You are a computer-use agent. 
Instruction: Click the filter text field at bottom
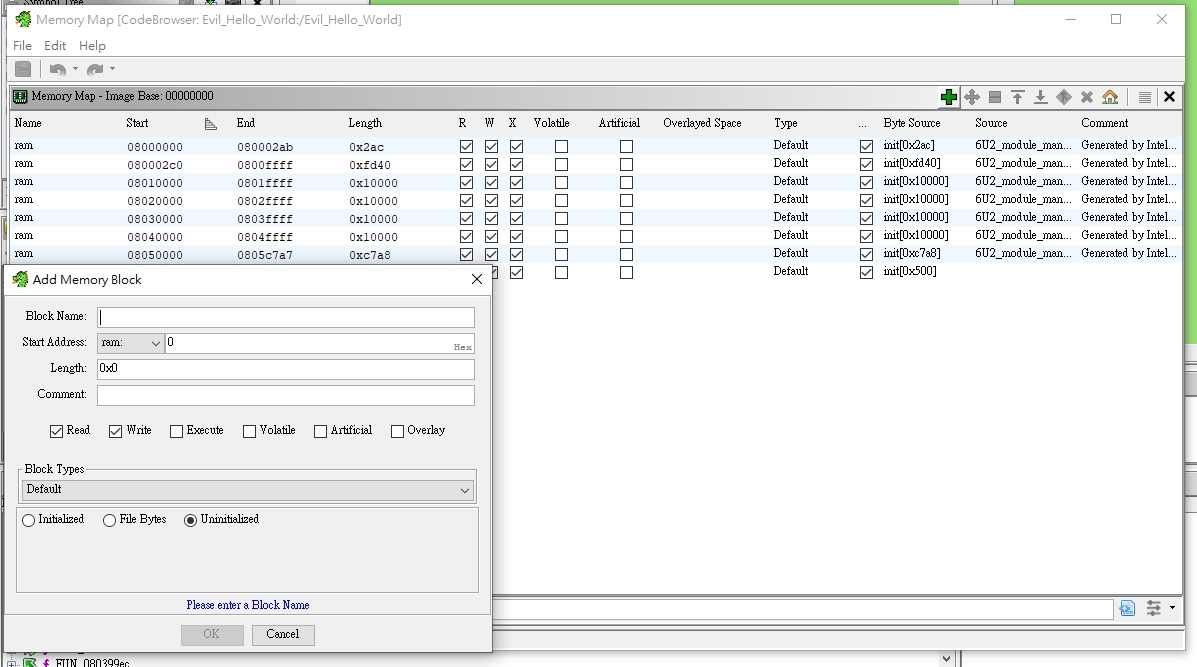coord(802,608)
